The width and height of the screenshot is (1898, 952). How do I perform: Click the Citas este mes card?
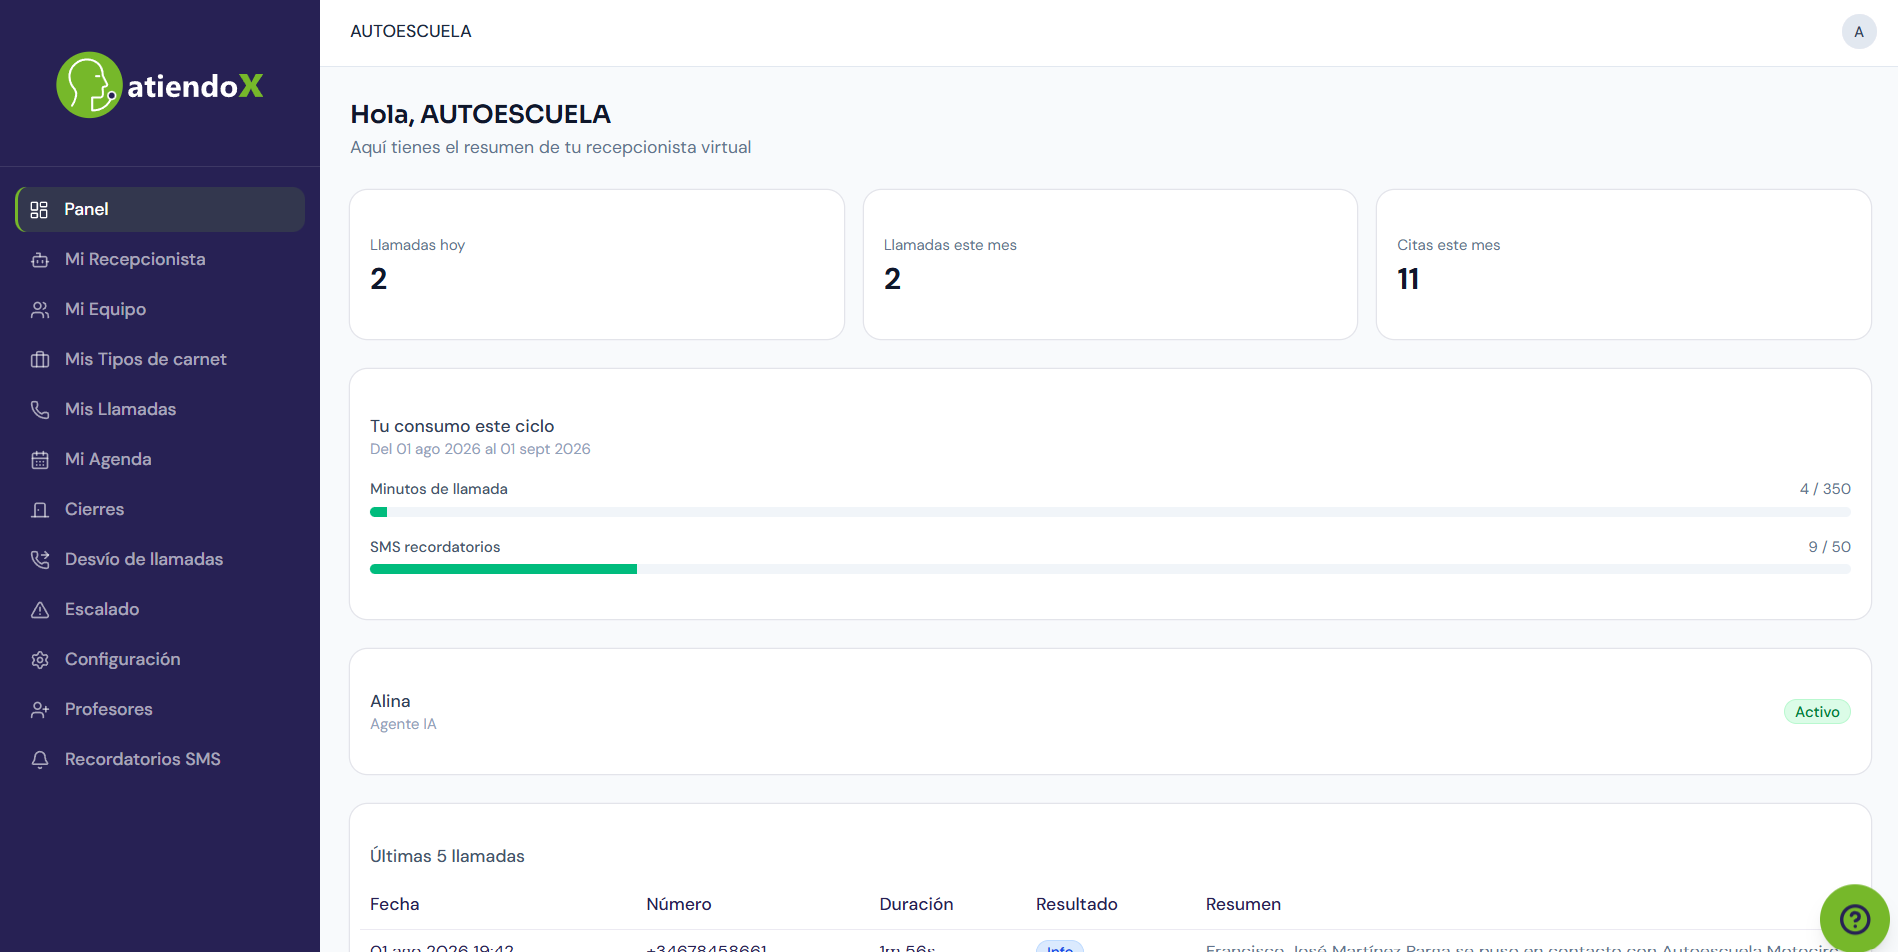pyautogui.click(x=1624, y=265)
